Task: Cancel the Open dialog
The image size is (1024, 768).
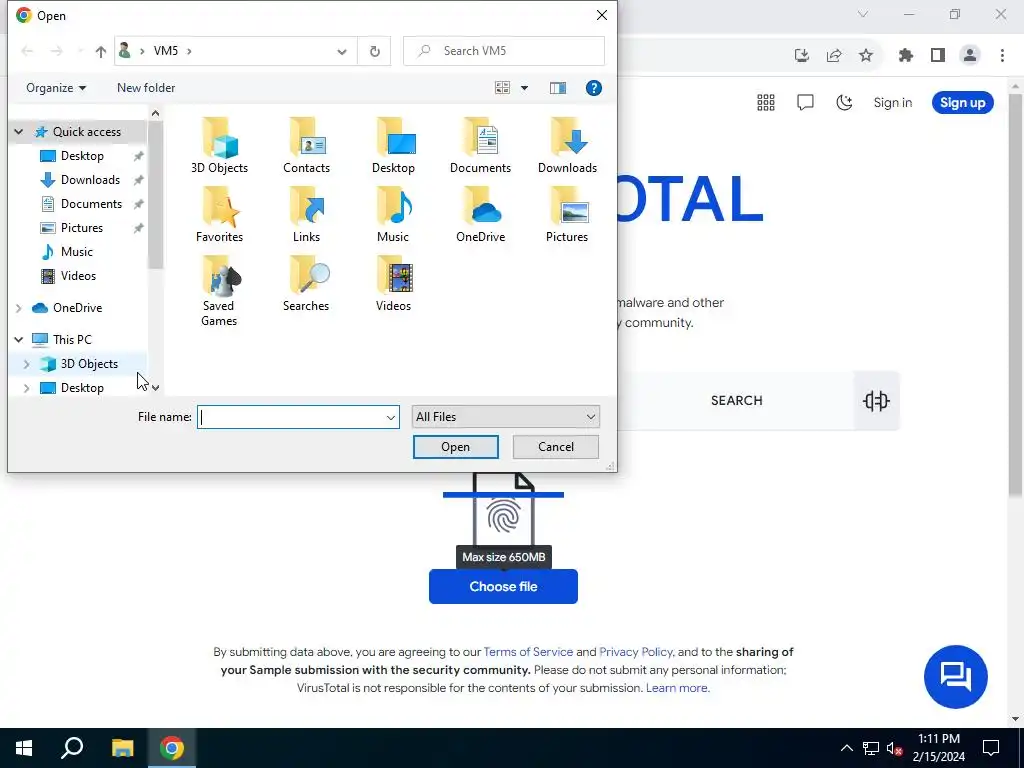Action: click(x=556, y=447)
